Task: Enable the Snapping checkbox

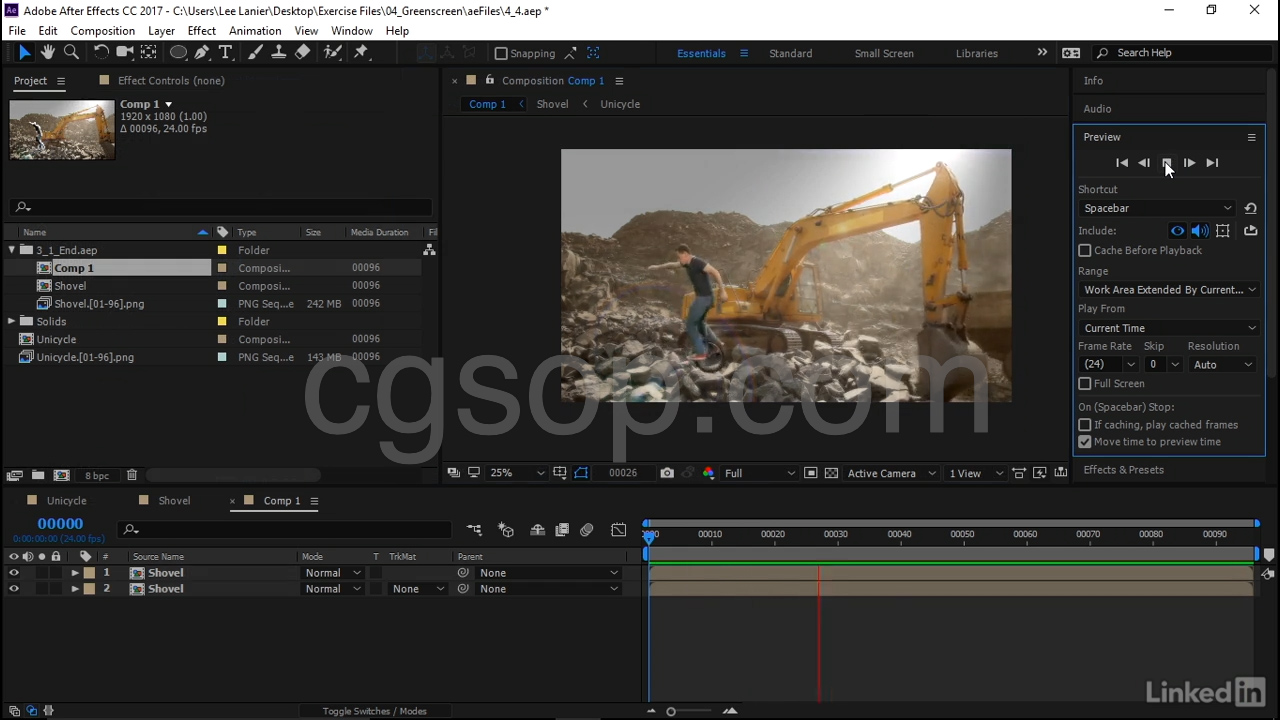Action: click(502, 53)
